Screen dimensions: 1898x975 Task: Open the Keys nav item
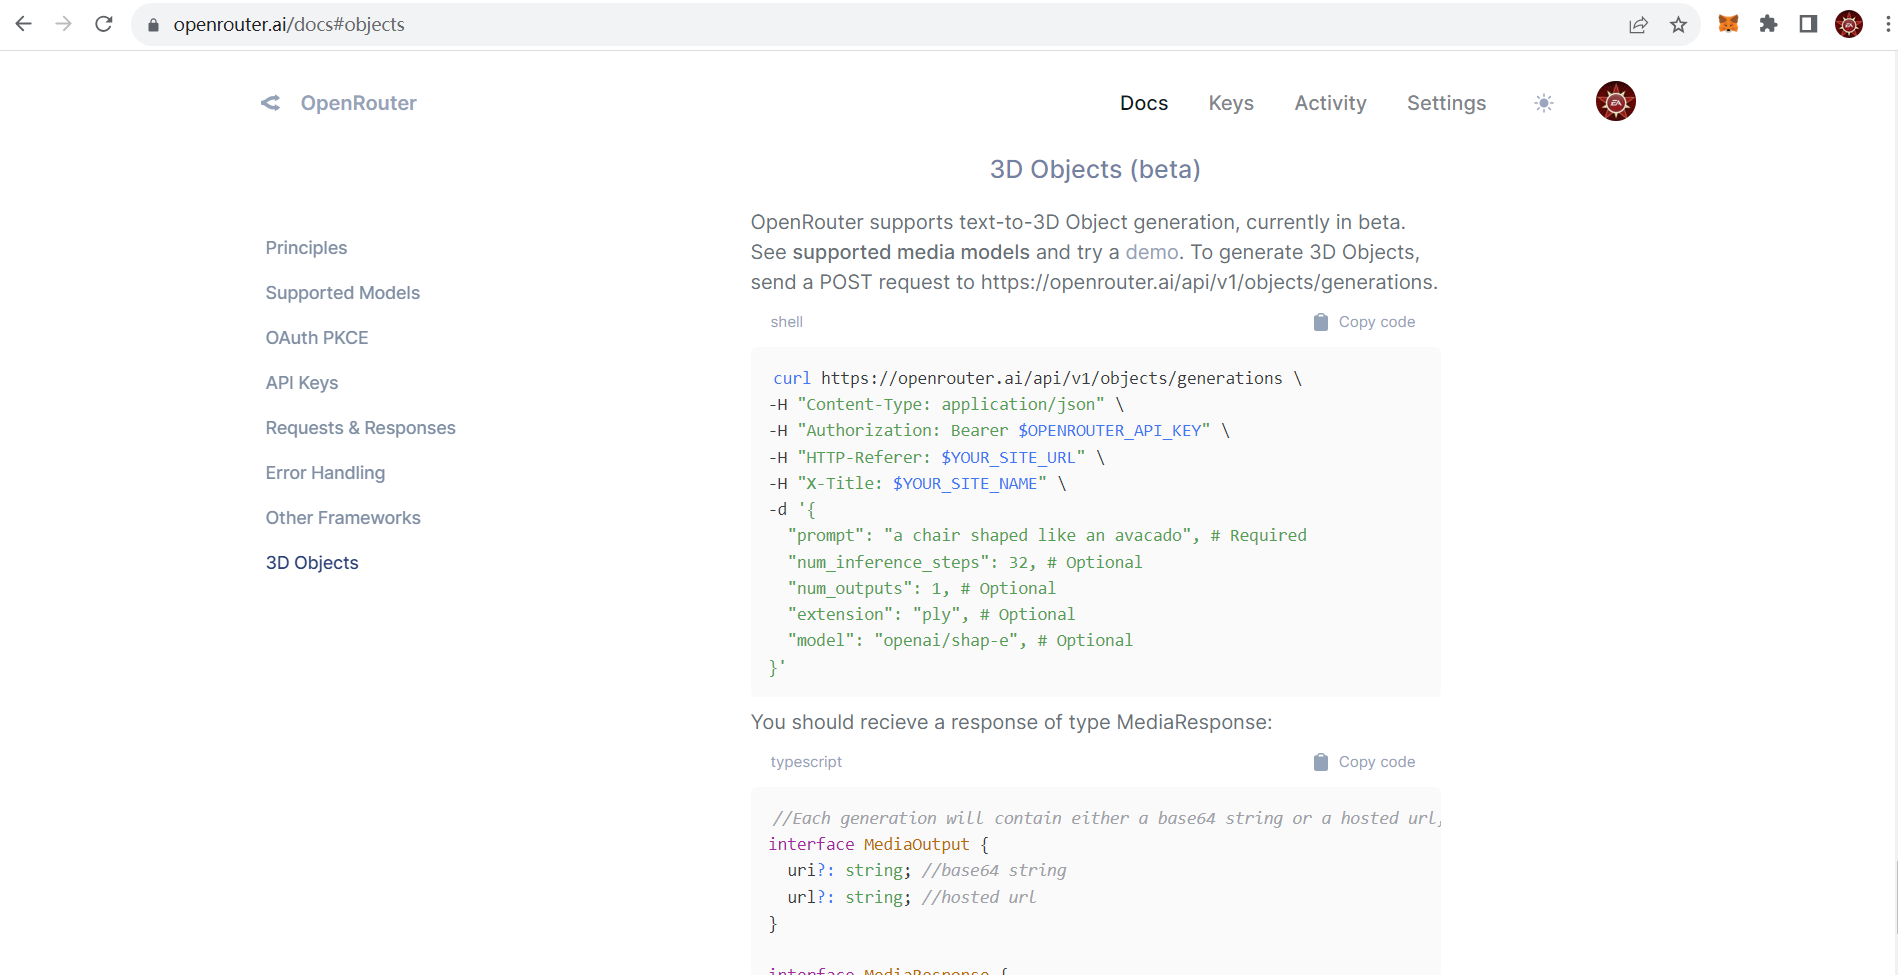(x=1231, y=103)
